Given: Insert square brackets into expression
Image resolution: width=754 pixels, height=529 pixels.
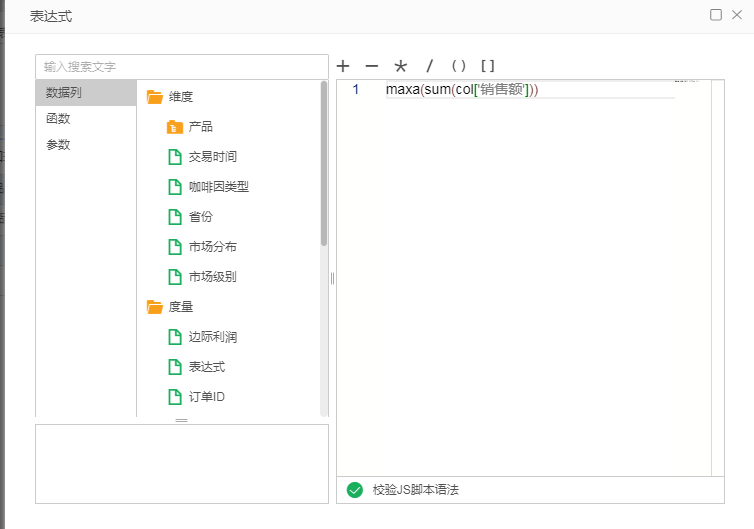Looking at the screenshot, I should tap(488, 66).
